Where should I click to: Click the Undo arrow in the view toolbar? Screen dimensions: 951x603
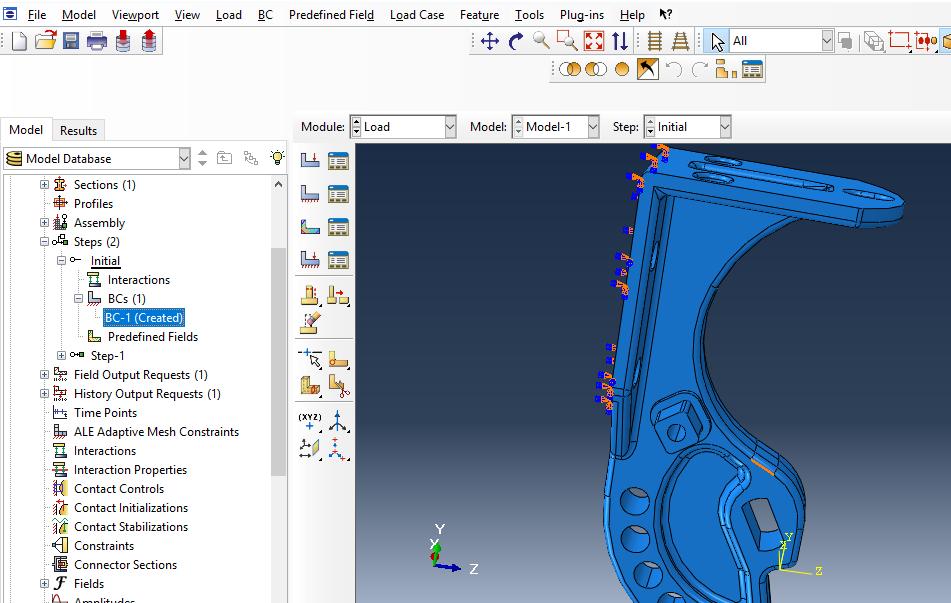coord(673,70)
